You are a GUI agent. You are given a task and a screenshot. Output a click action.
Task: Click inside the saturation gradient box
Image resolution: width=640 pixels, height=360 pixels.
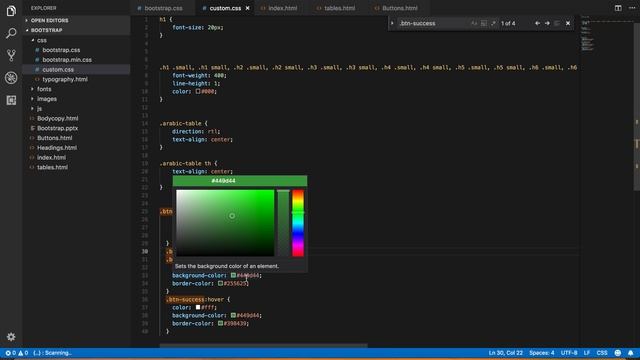point(225,223)
